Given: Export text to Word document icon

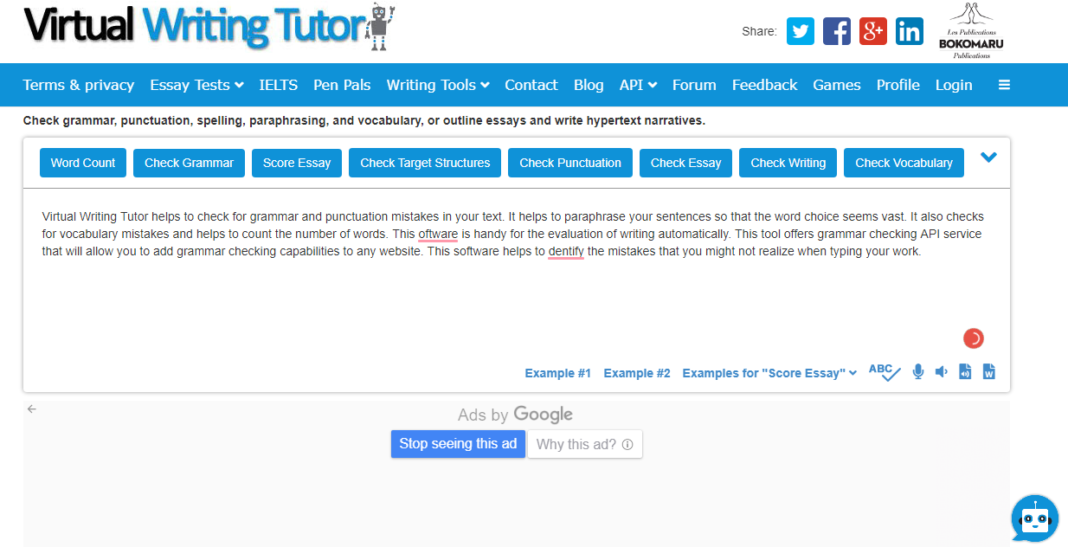Looking at the screenshot, I should click(x=989, y=371).
